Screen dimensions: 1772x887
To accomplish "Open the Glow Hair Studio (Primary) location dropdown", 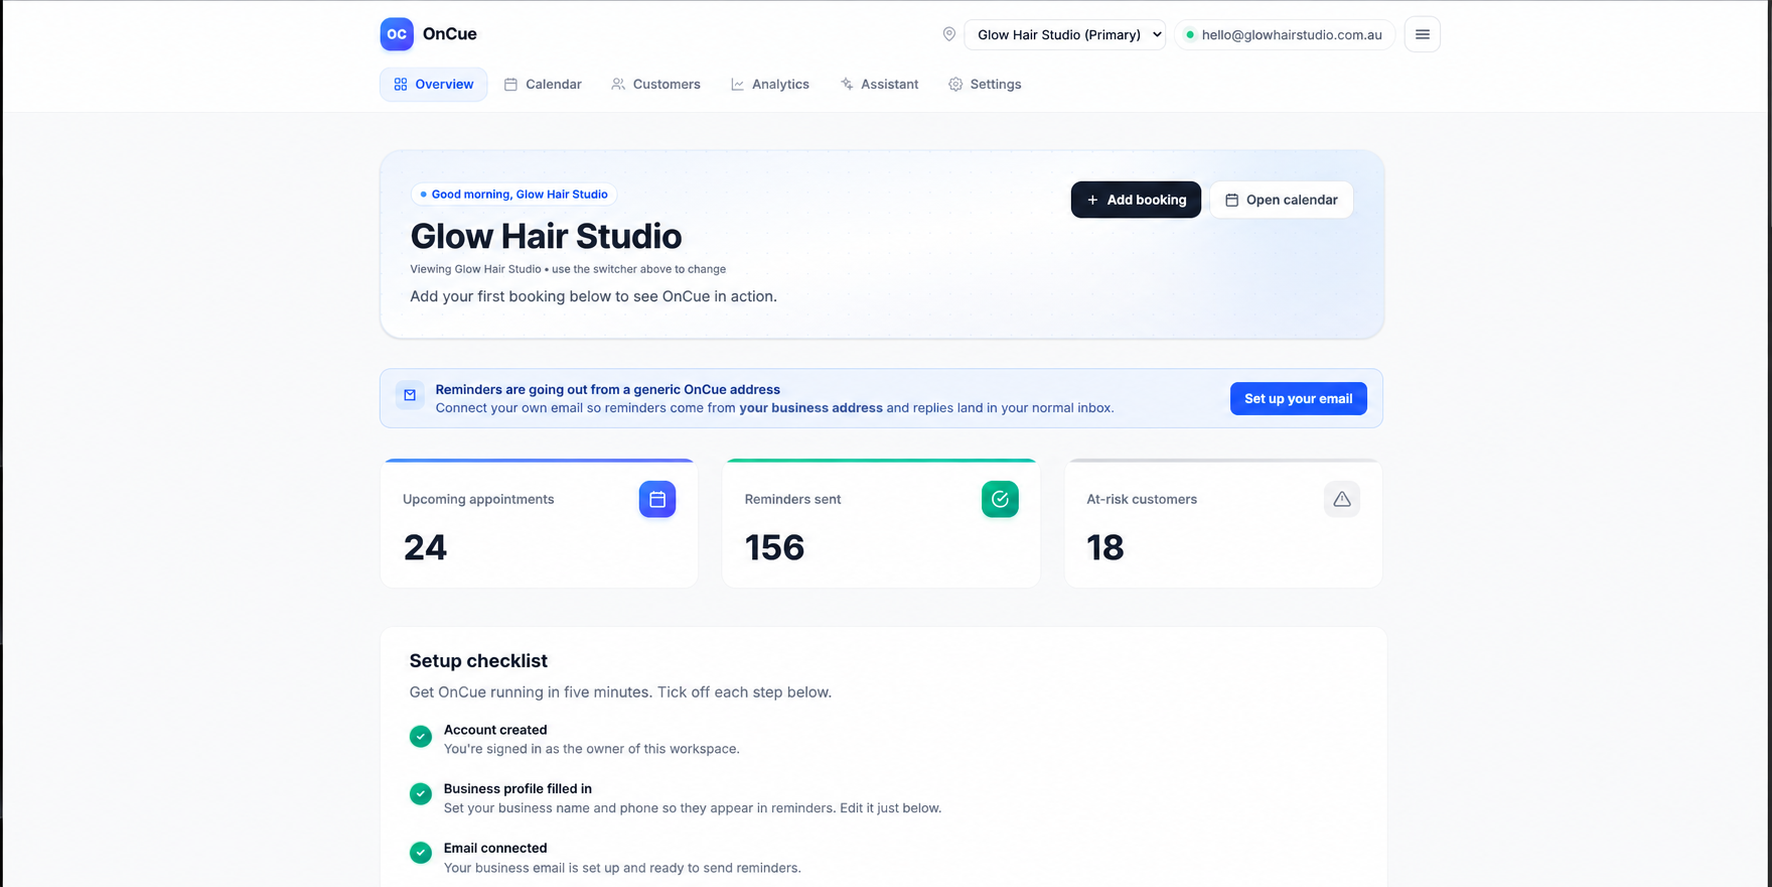I will [x=1065, y=35].
